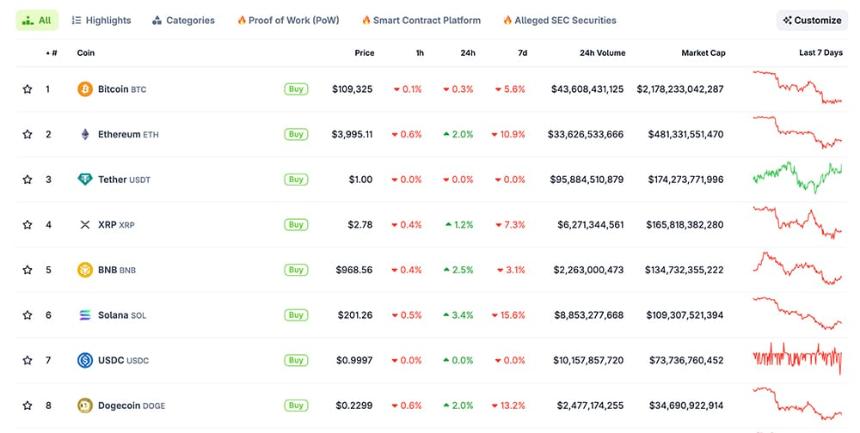Sort coins by 24h Volume header
This screenshot has height=433, width=860.
[x=602, y=52]
